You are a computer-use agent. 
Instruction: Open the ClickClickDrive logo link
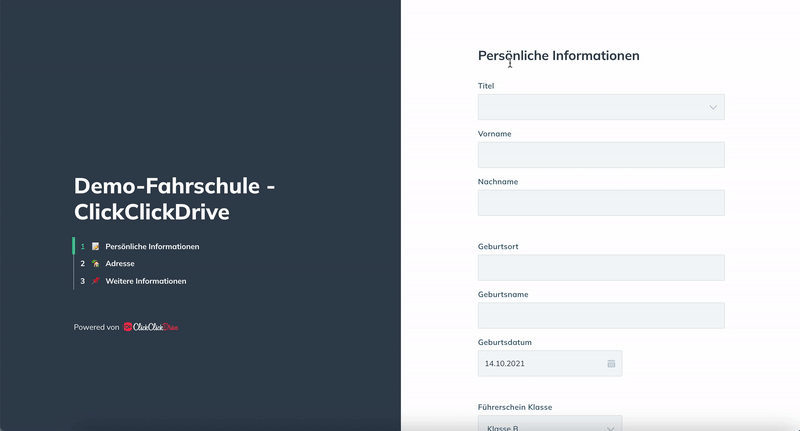click(x=151, y=327)
